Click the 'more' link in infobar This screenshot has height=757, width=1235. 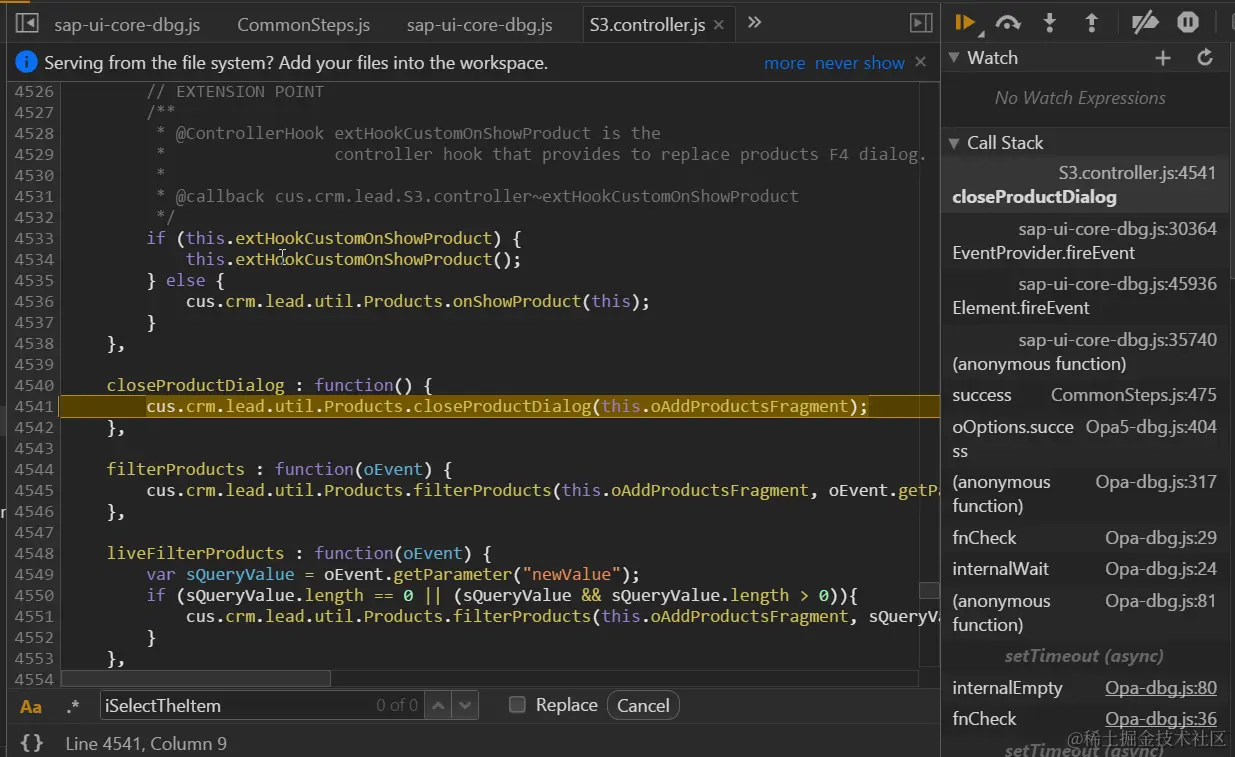pos(785,63)
